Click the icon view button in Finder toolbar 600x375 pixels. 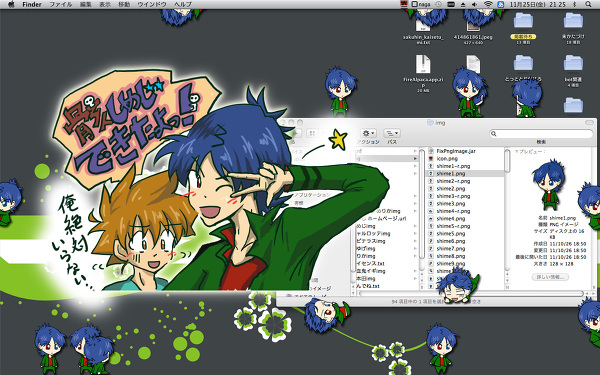[x=312, y=133]
